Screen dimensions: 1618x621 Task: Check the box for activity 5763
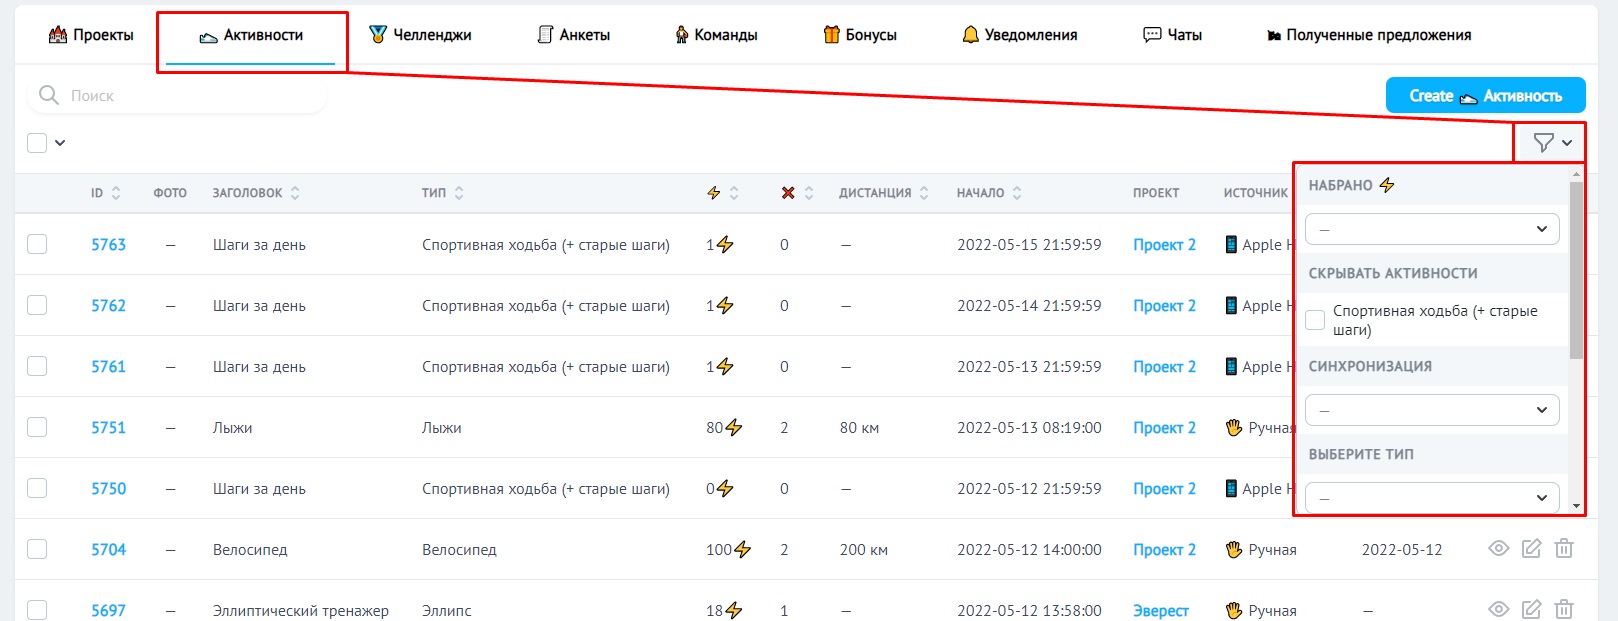(37, 244)
